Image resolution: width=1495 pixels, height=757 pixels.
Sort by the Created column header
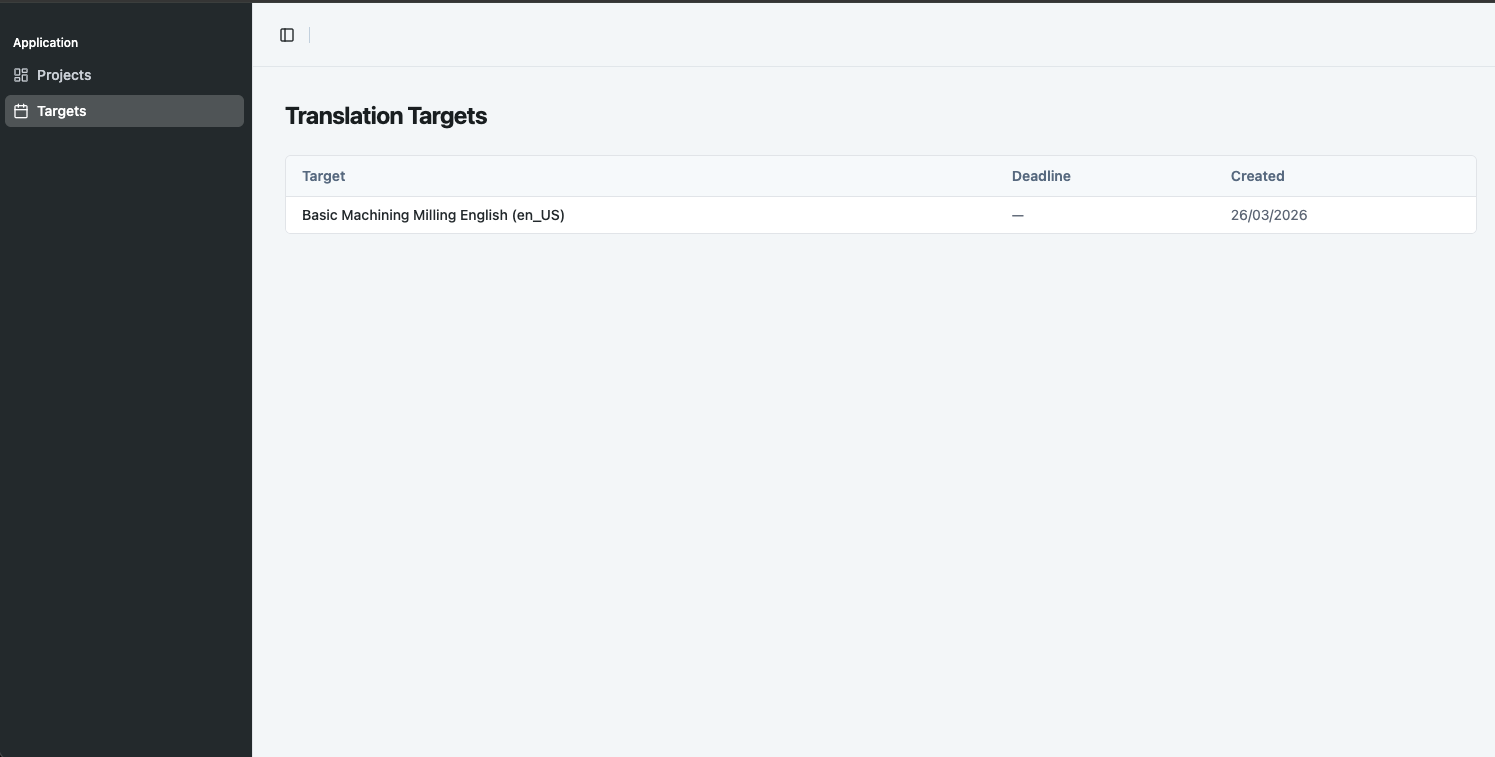[x=1257, y=176]
